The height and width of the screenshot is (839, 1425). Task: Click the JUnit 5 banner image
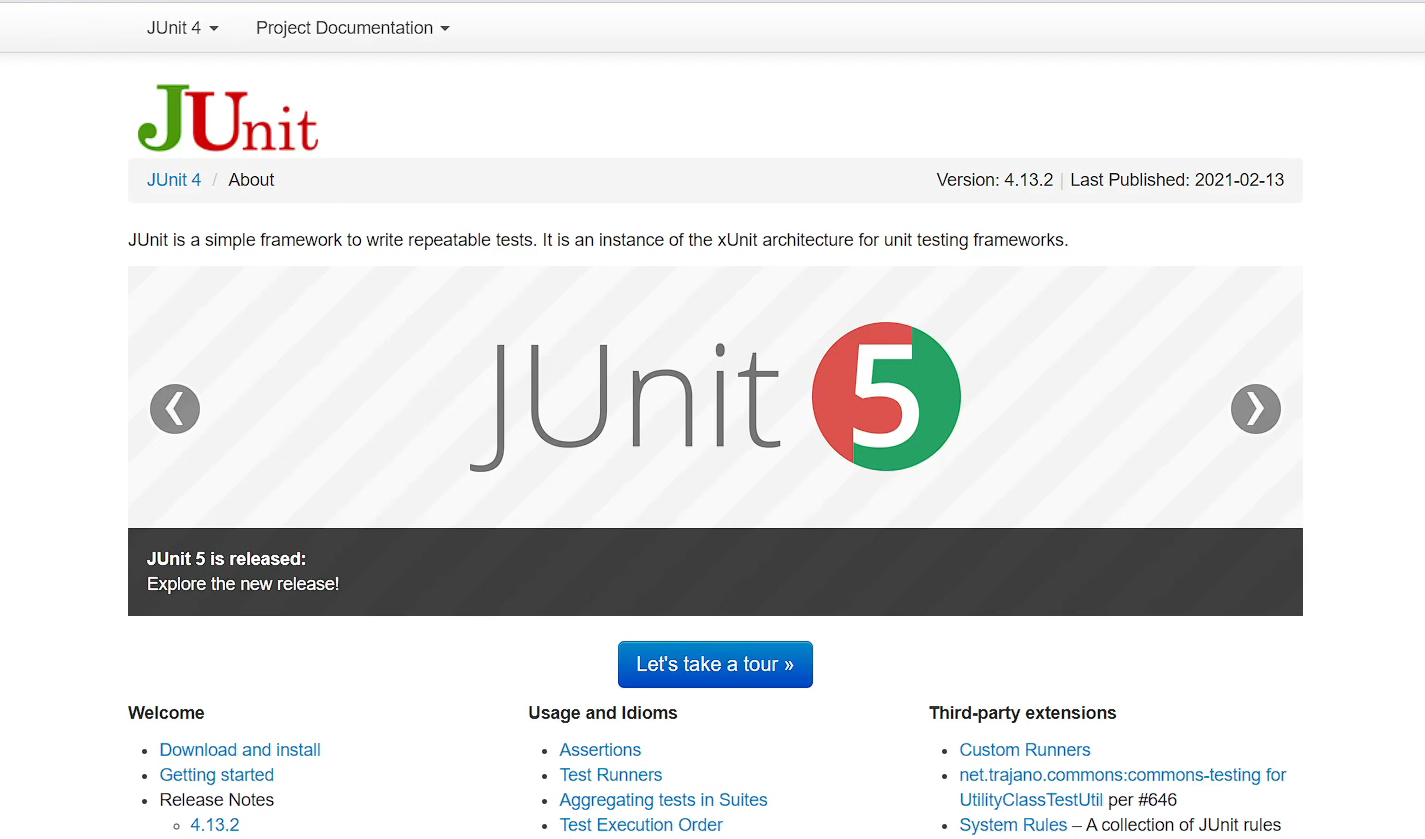pyautogui.click(x=715, y=397)
